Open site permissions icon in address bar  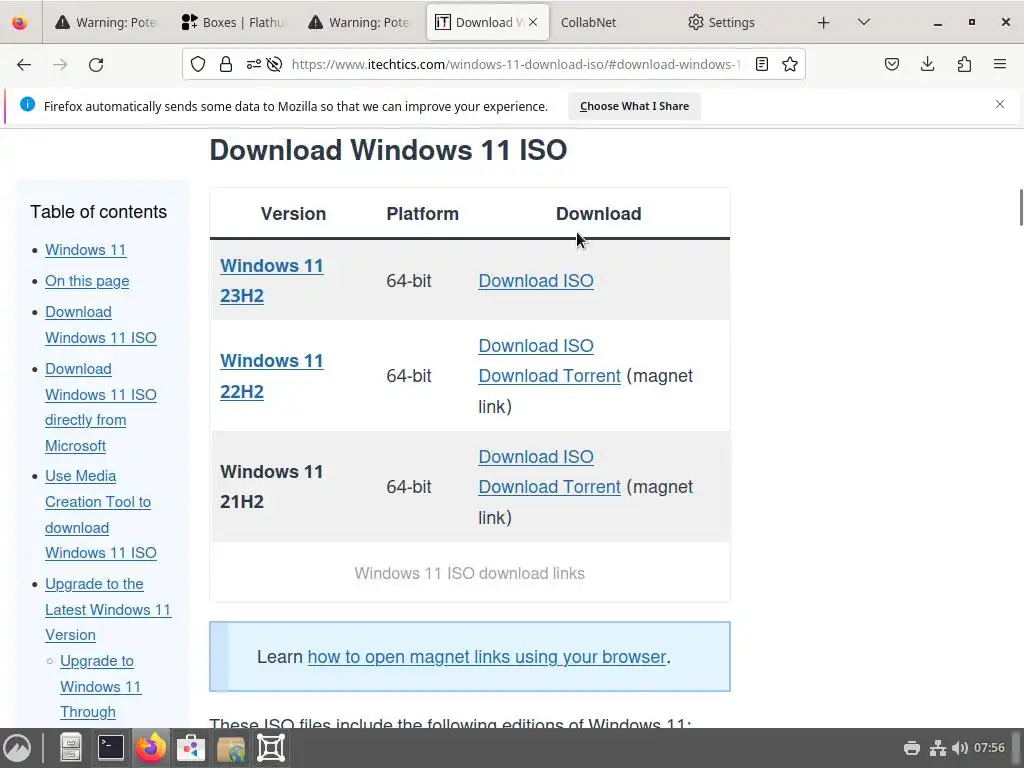tap(253, 64)
